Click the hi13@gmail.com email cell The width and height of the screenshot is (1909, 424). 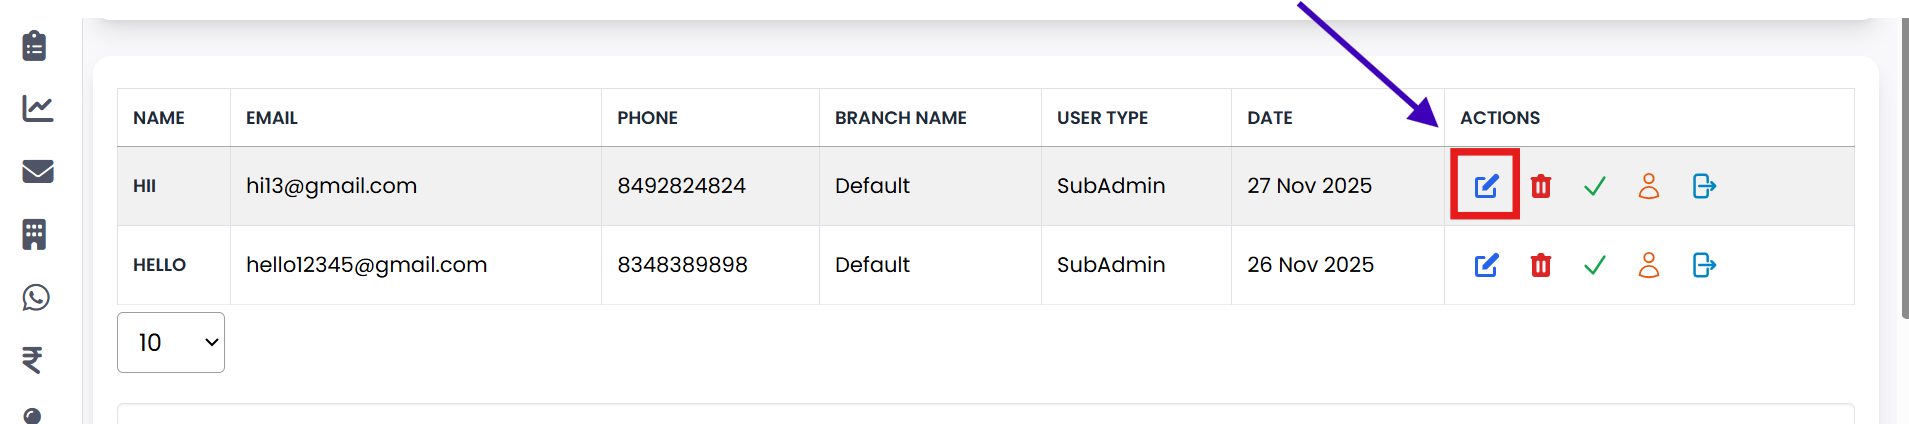click(x=332, y=186)
